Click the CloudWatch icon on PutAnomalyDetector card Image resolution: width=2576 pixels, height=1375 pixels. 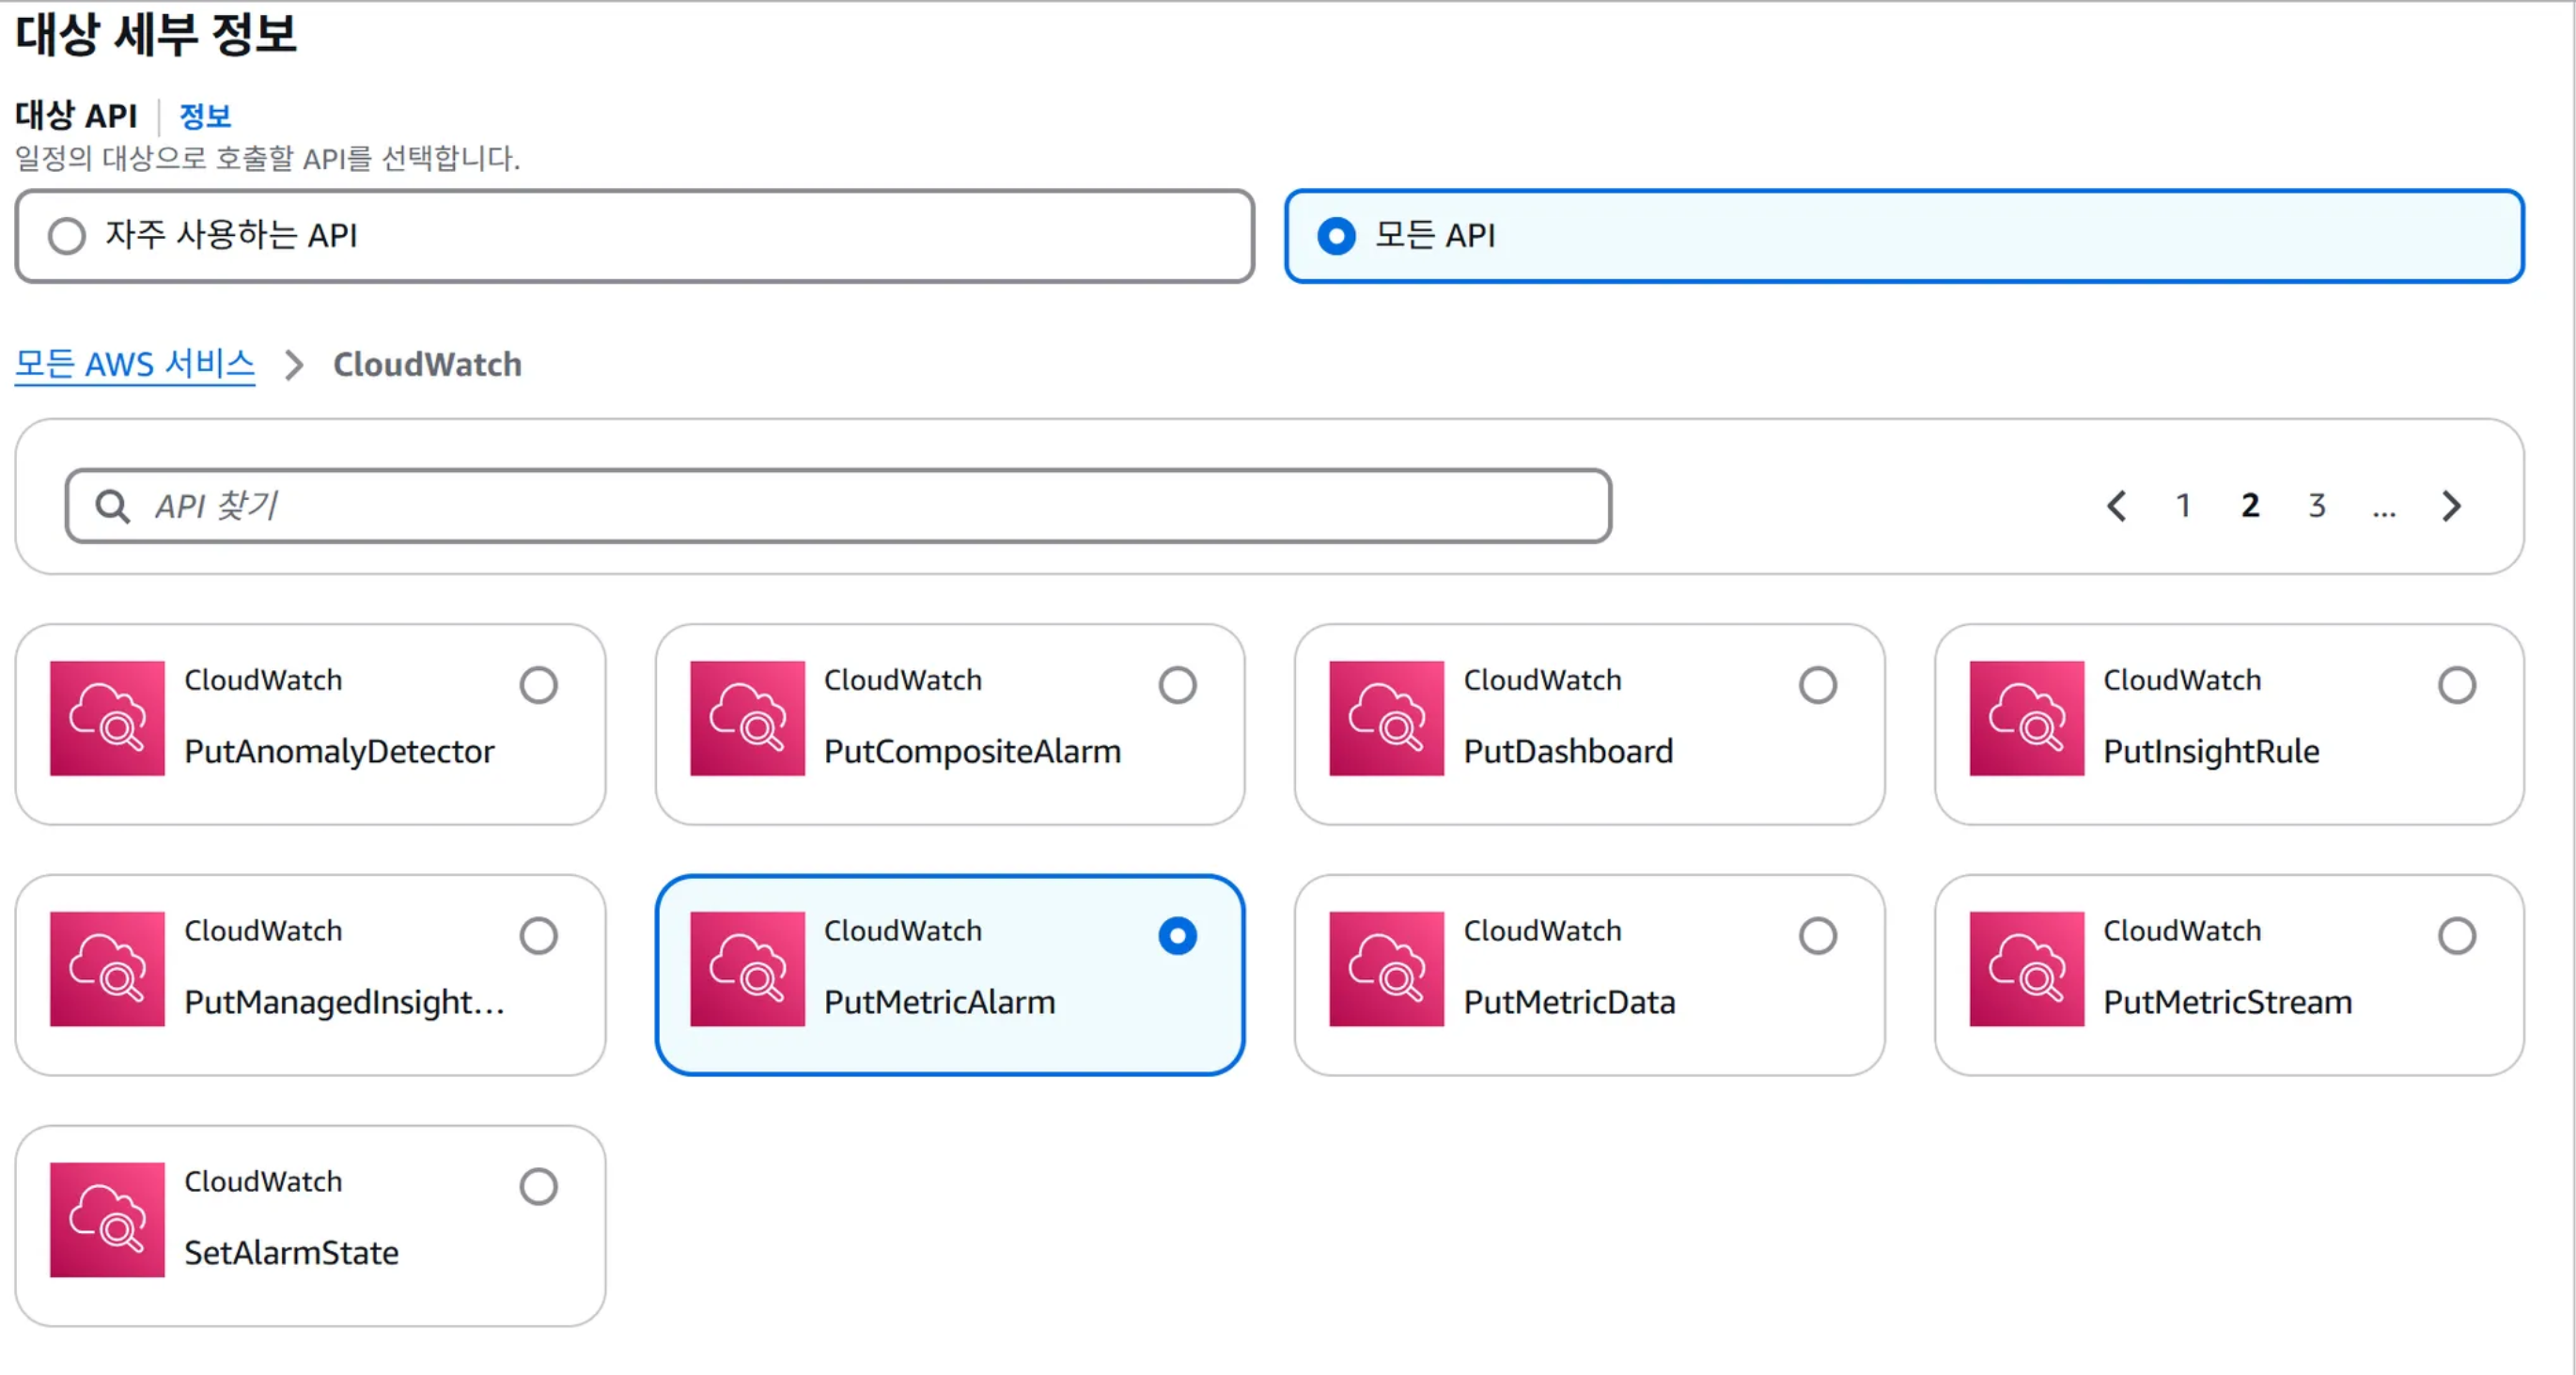pyautogui.click(x=107, y=718)
